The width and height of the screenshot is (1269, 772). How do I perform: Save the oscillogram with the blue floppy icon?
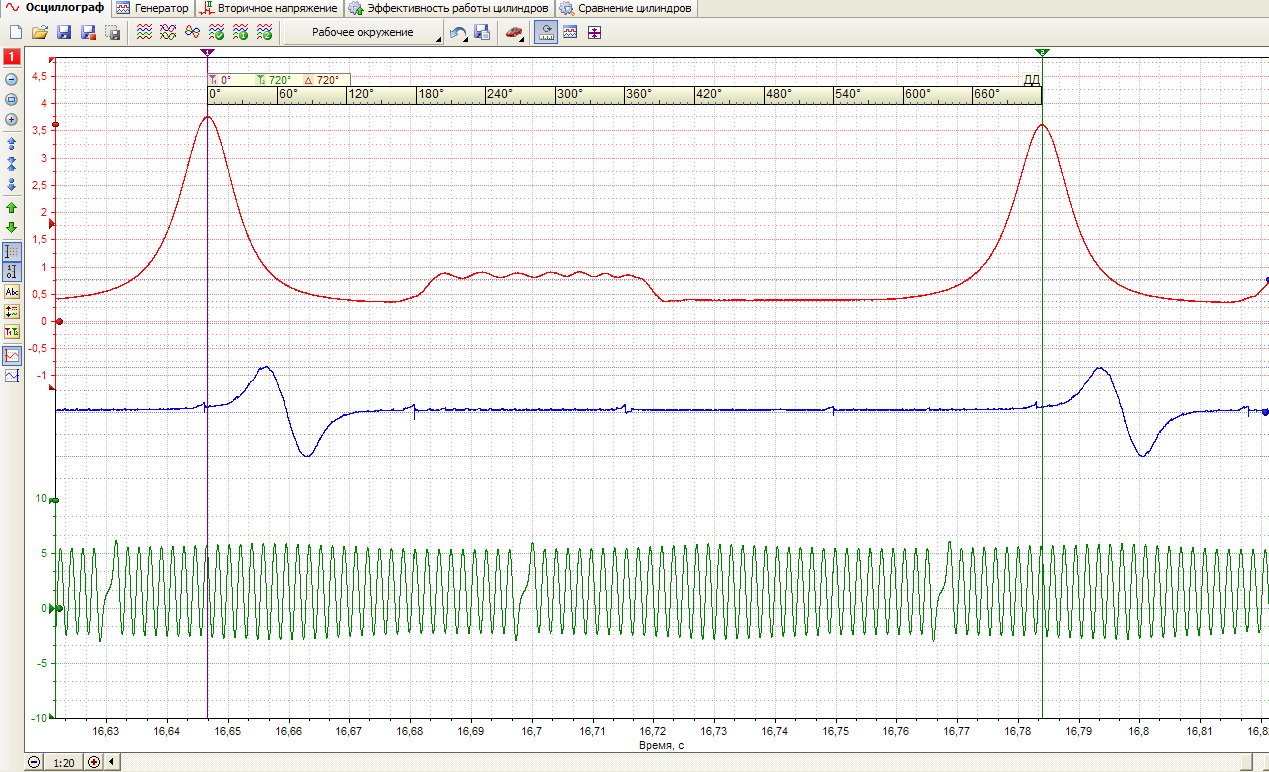tap(64, 33)
